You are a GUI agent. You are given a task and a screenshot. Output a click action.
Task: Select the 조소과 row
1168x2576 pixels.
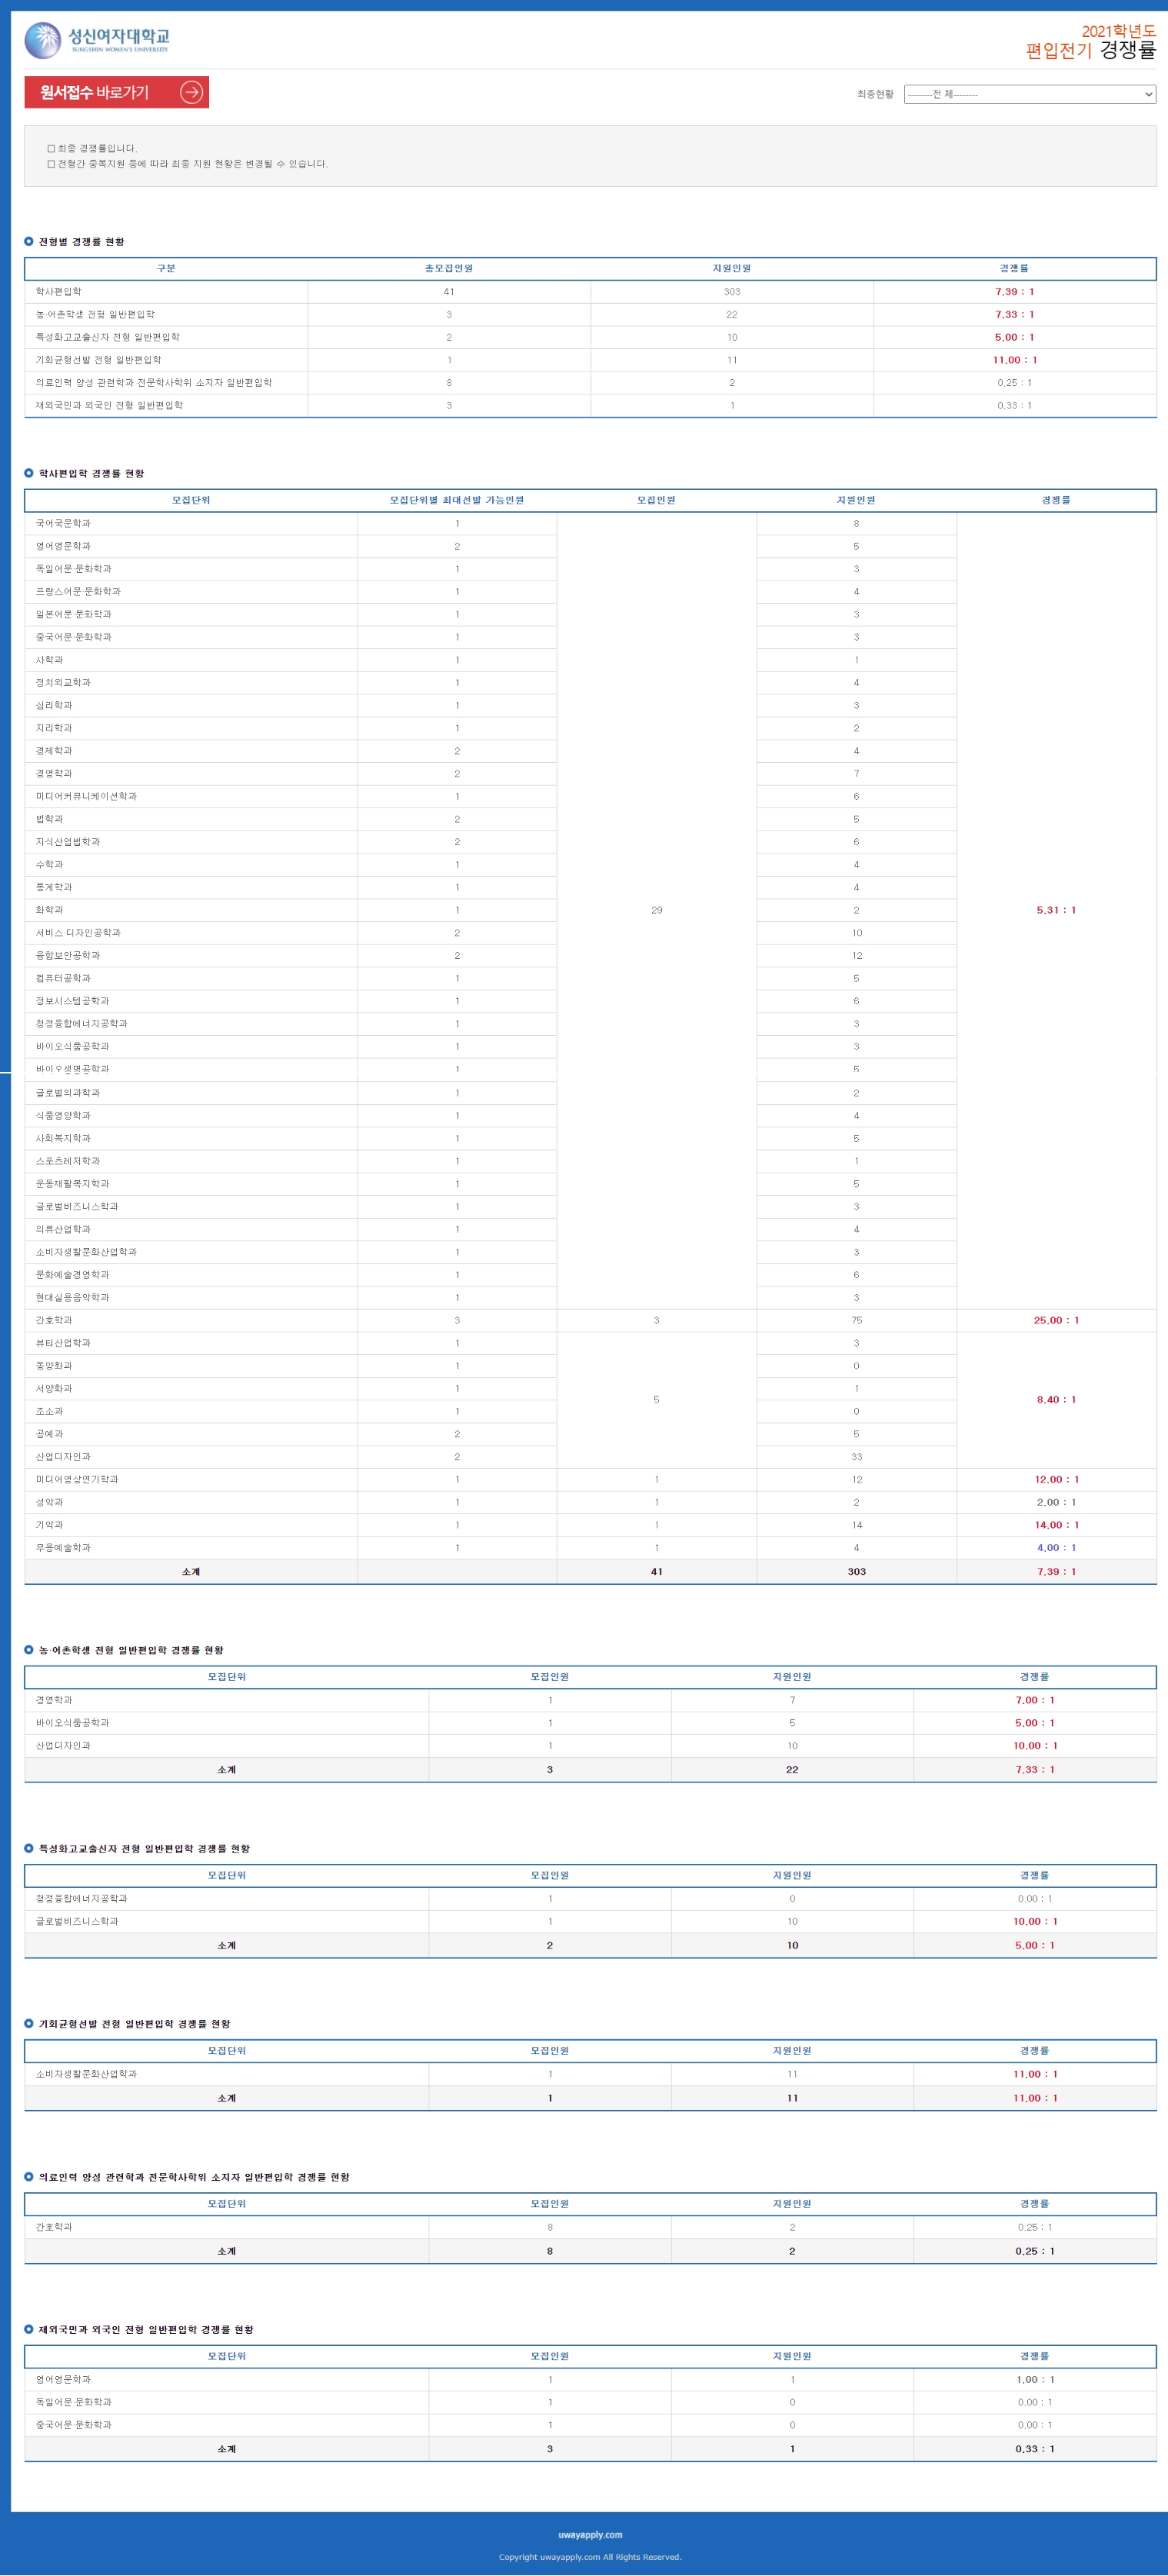tap(590, 1411)
